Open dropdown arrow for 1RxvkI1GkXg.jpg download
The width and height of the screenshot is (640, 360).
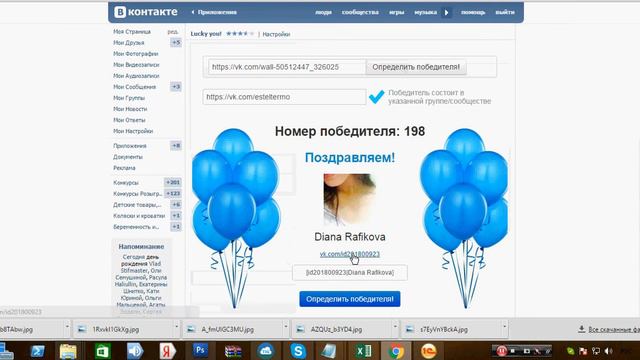click(176, 327)
